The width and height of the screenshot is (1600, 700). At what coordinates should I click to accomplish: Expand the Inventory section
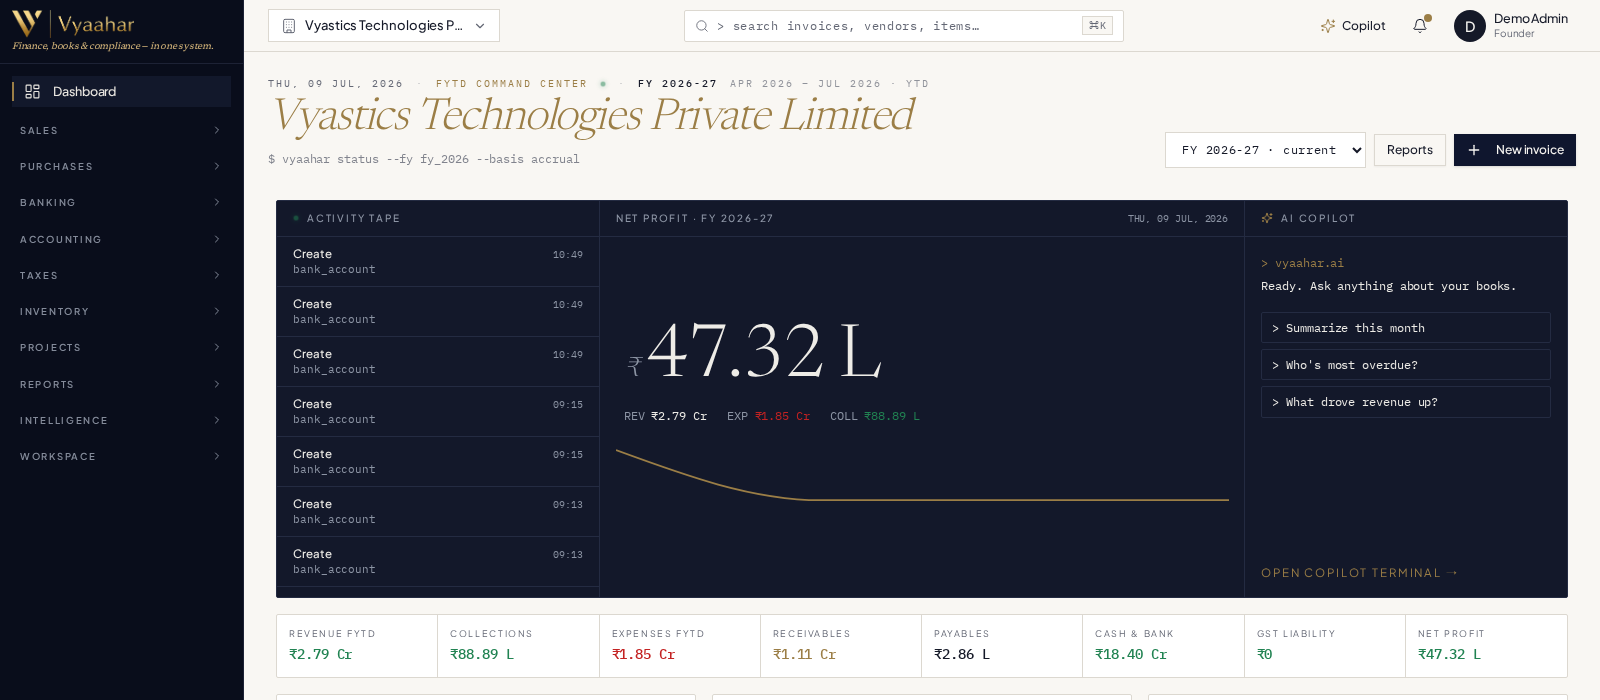[121, 311]
